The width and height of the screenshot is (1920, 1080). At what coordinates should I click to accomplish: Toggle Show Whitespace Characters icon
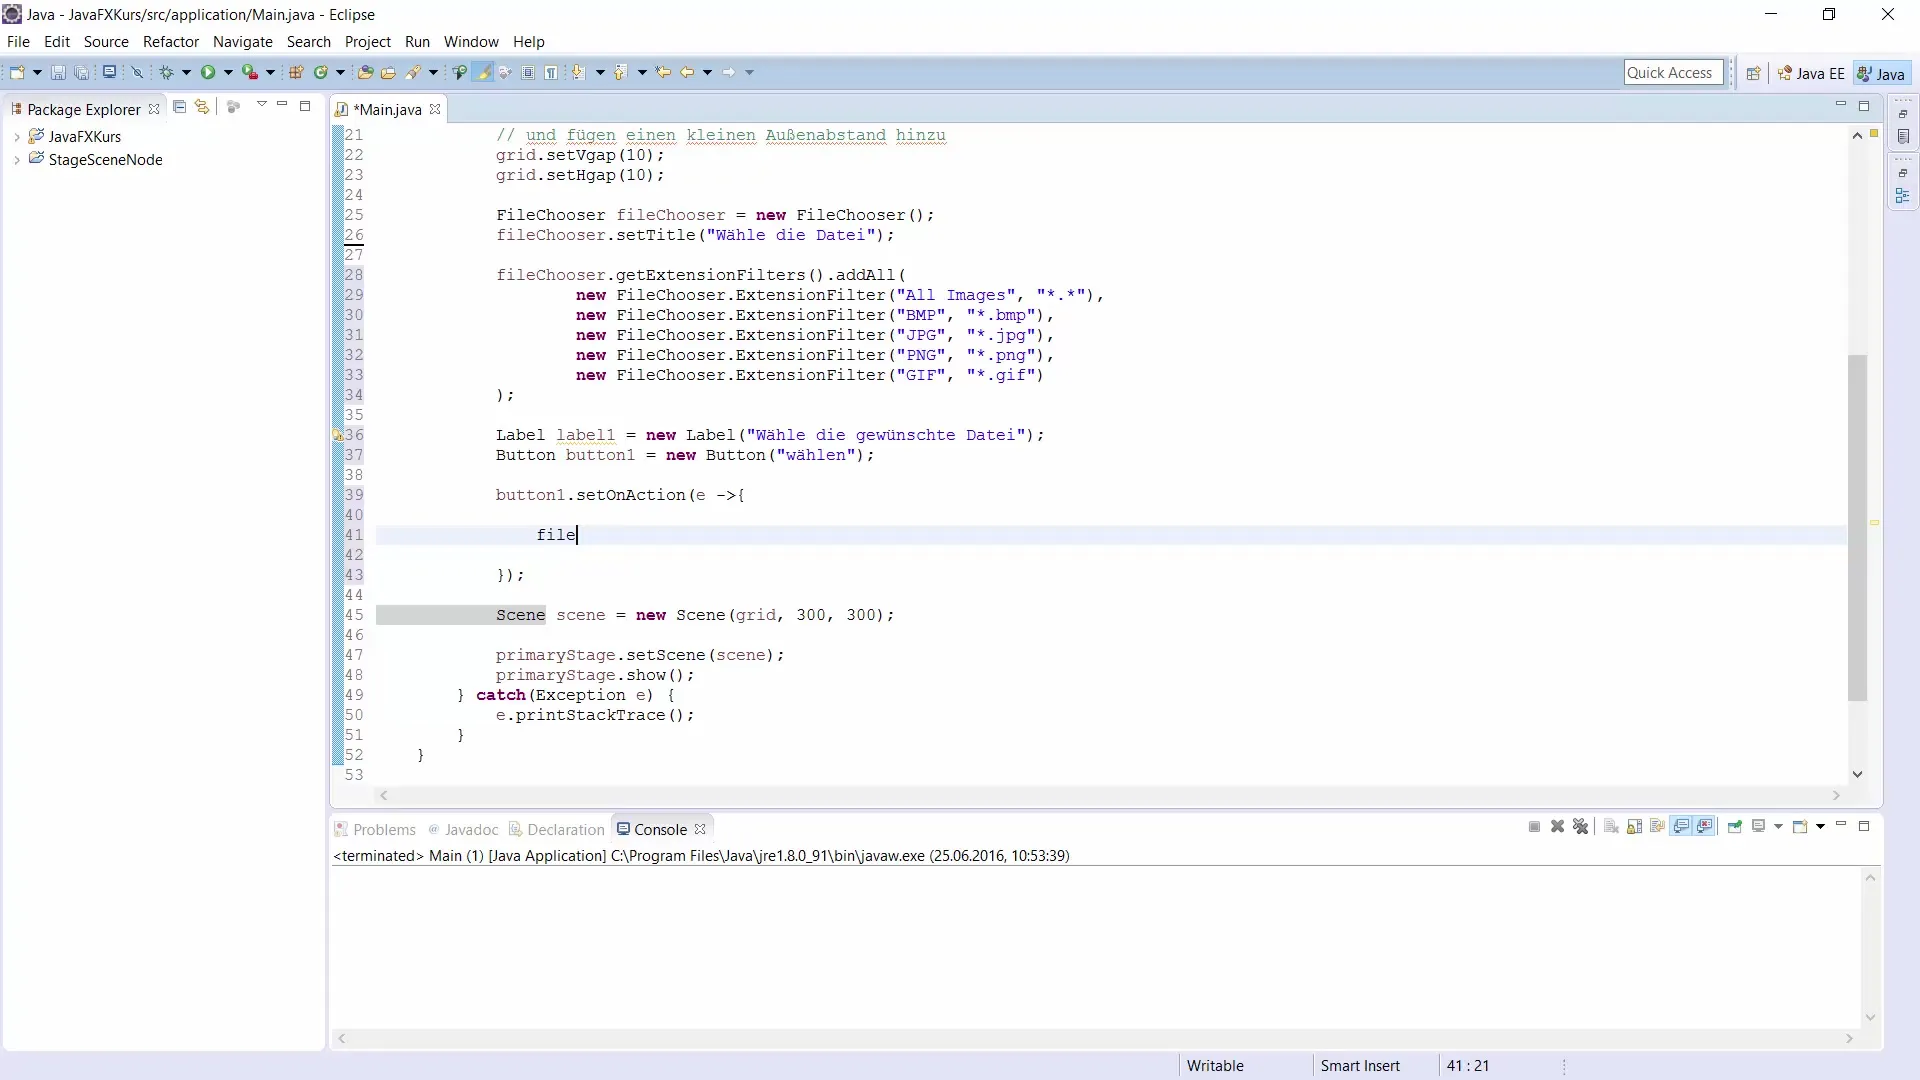pos(550,72)
